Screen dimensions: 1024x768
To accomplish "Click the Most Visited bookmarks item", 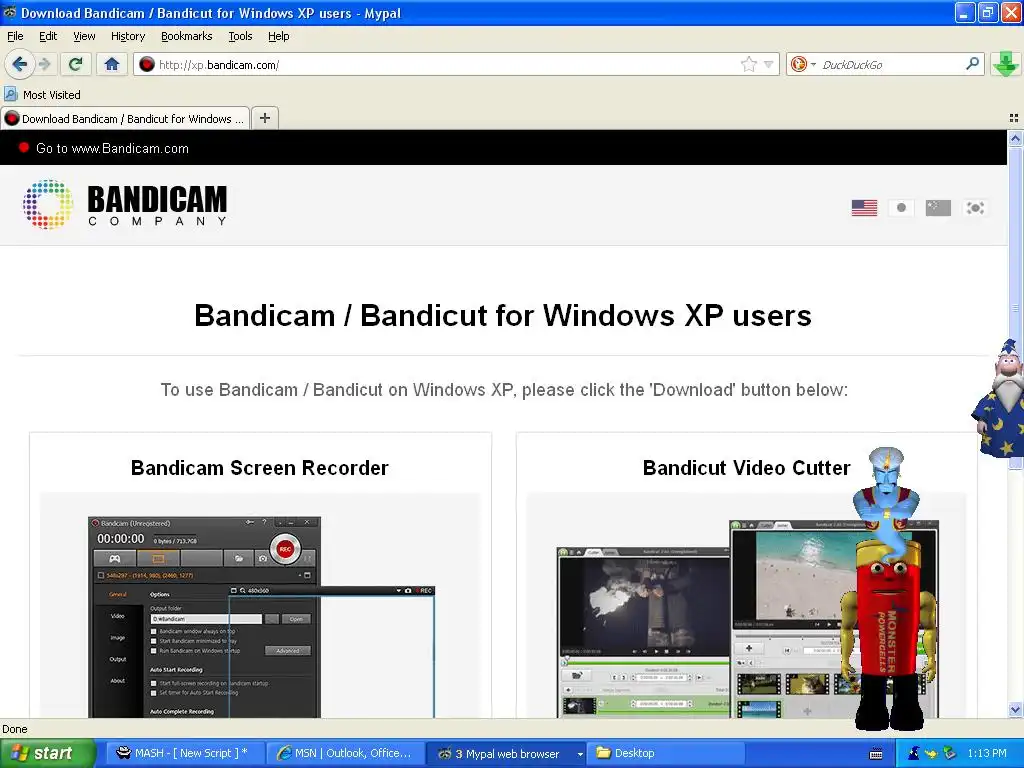I will (x=42, y=95).
